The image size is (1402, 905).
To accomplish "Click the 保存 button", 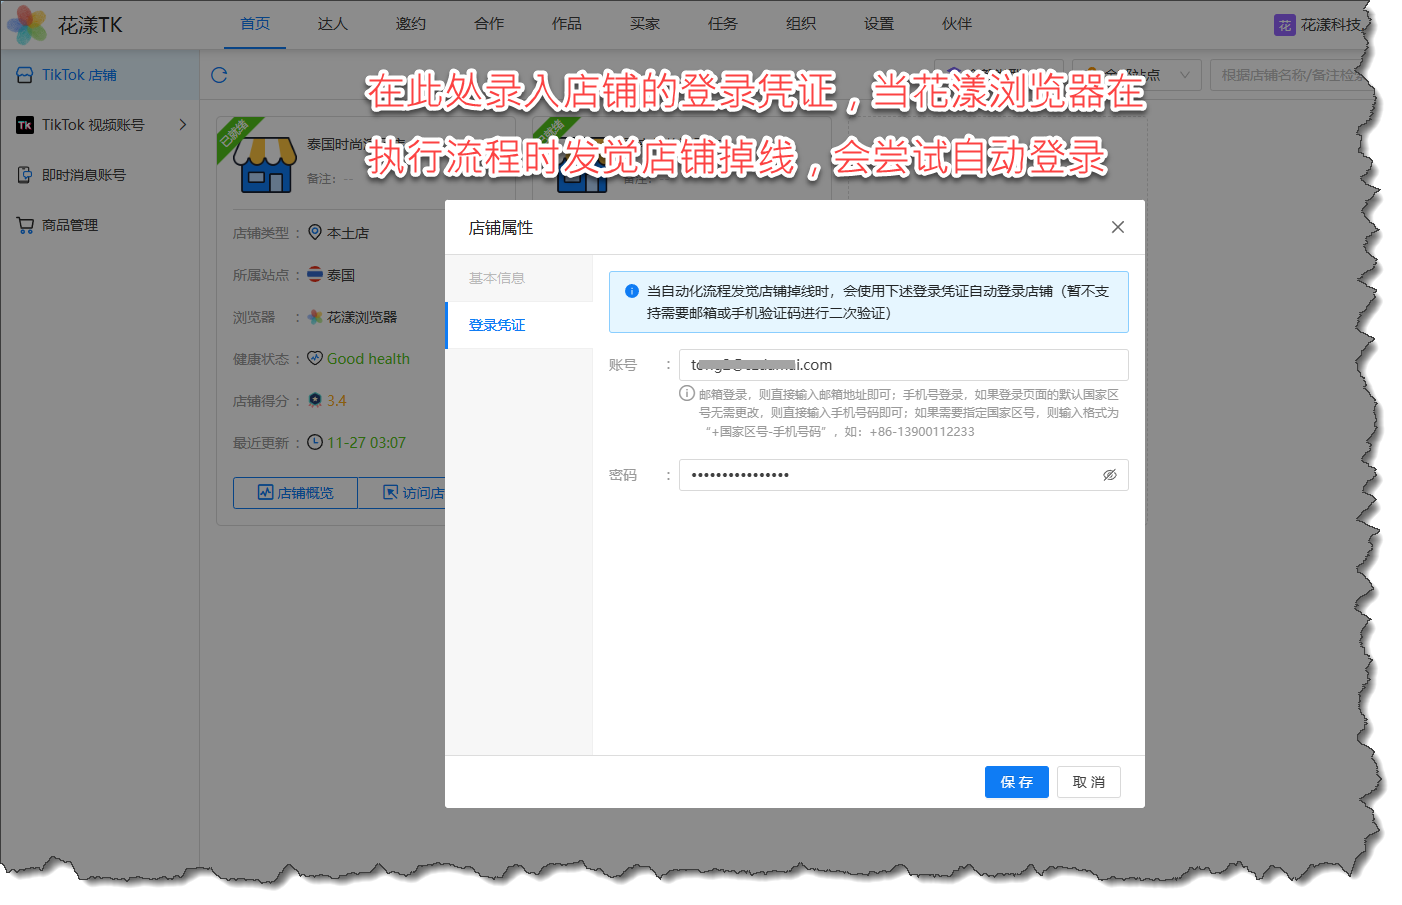I will point(1016,782).
